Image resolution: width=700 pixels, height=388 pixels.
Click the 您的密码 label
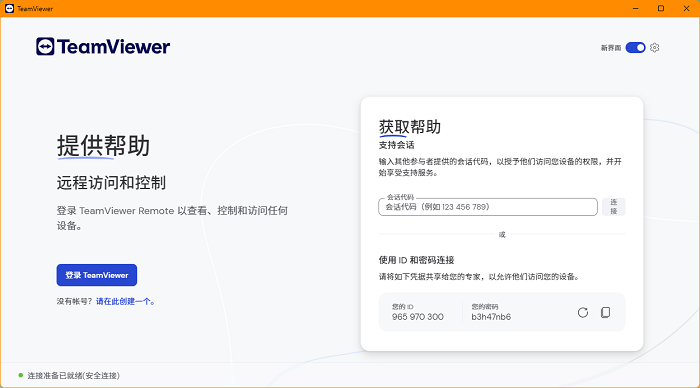point(485,307)
